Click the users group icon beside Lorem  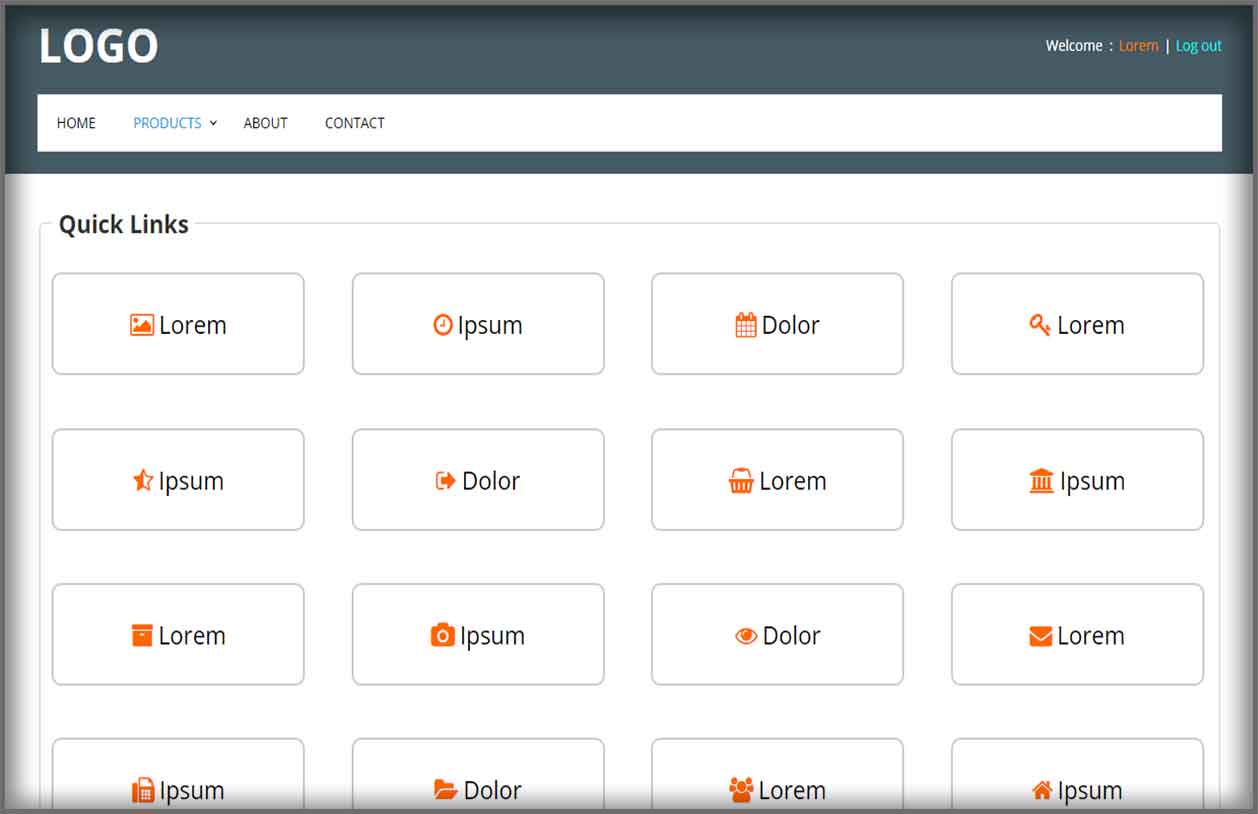(741, 791)
